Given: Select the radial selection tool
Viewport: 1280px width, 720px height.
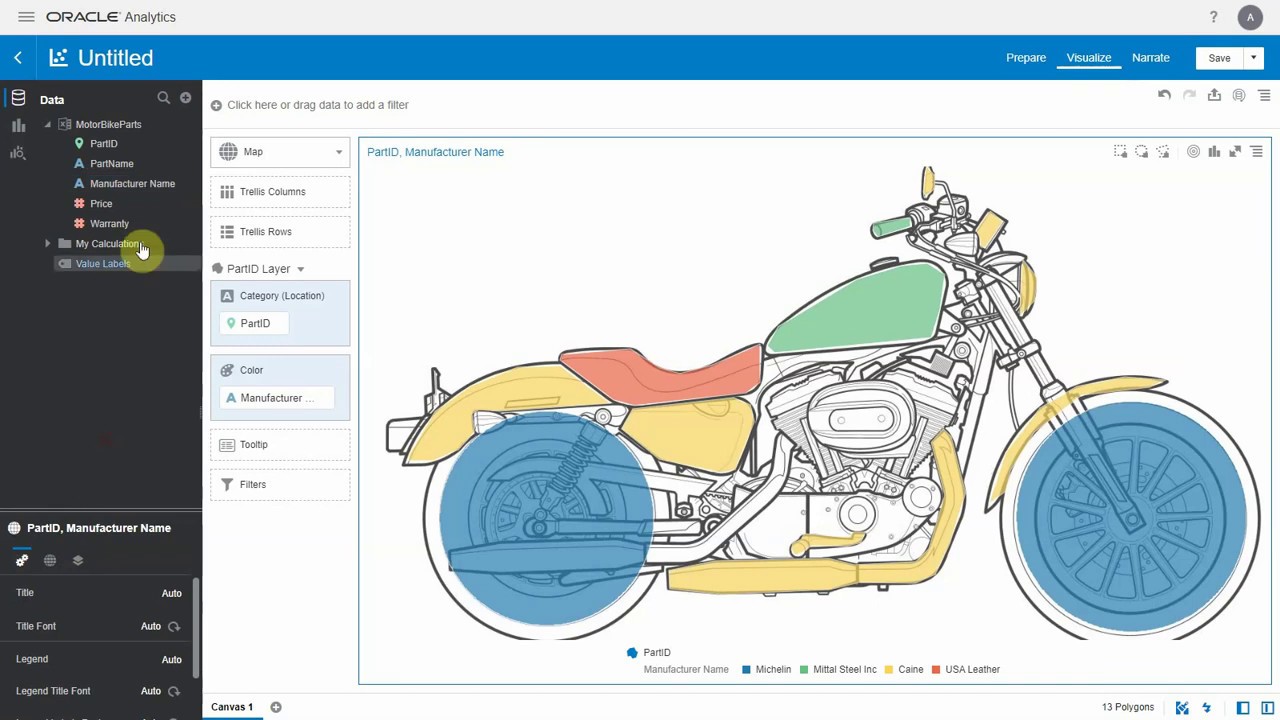Looking at the screenshot, I should (x=1141, y=152).
